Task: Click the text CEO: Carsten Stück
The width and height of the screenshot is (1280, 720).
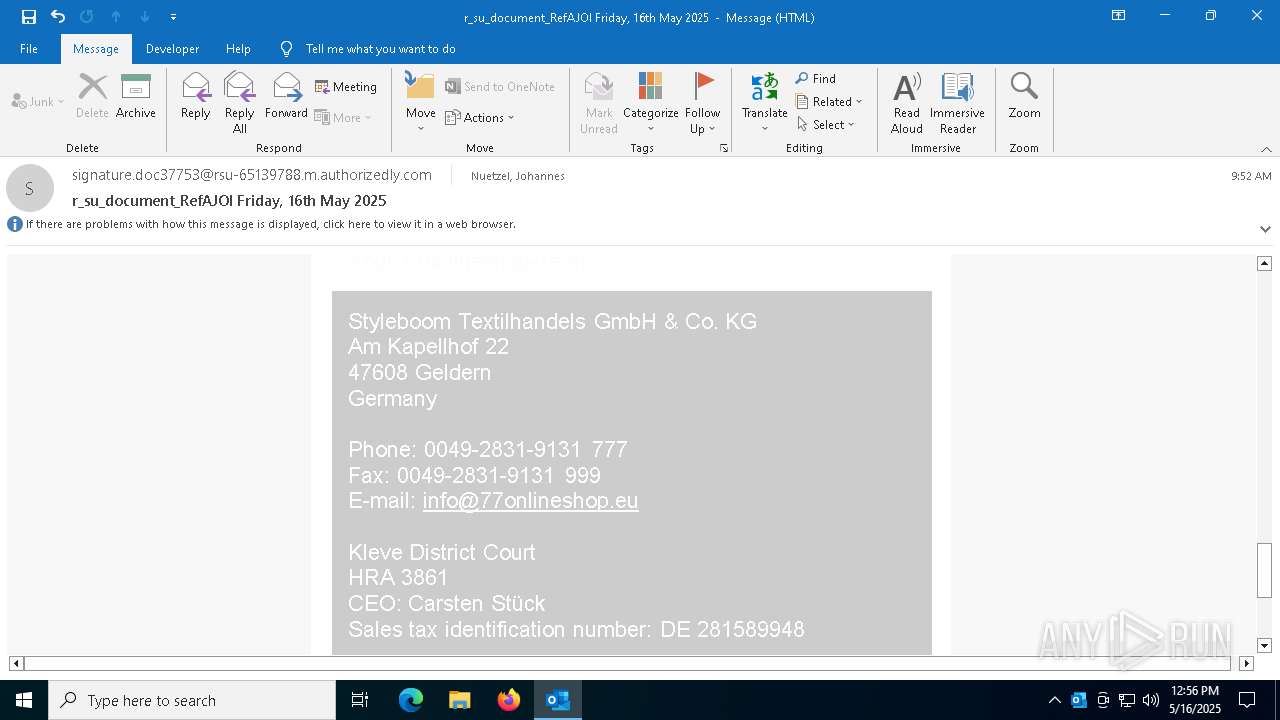Action: [x=447, y=603]
